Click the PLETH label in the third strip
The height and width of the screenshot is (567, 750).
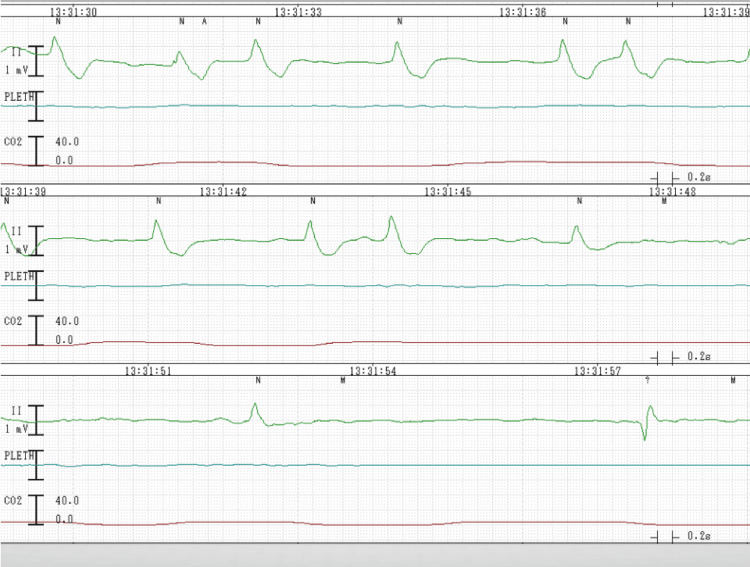point(19,456)
